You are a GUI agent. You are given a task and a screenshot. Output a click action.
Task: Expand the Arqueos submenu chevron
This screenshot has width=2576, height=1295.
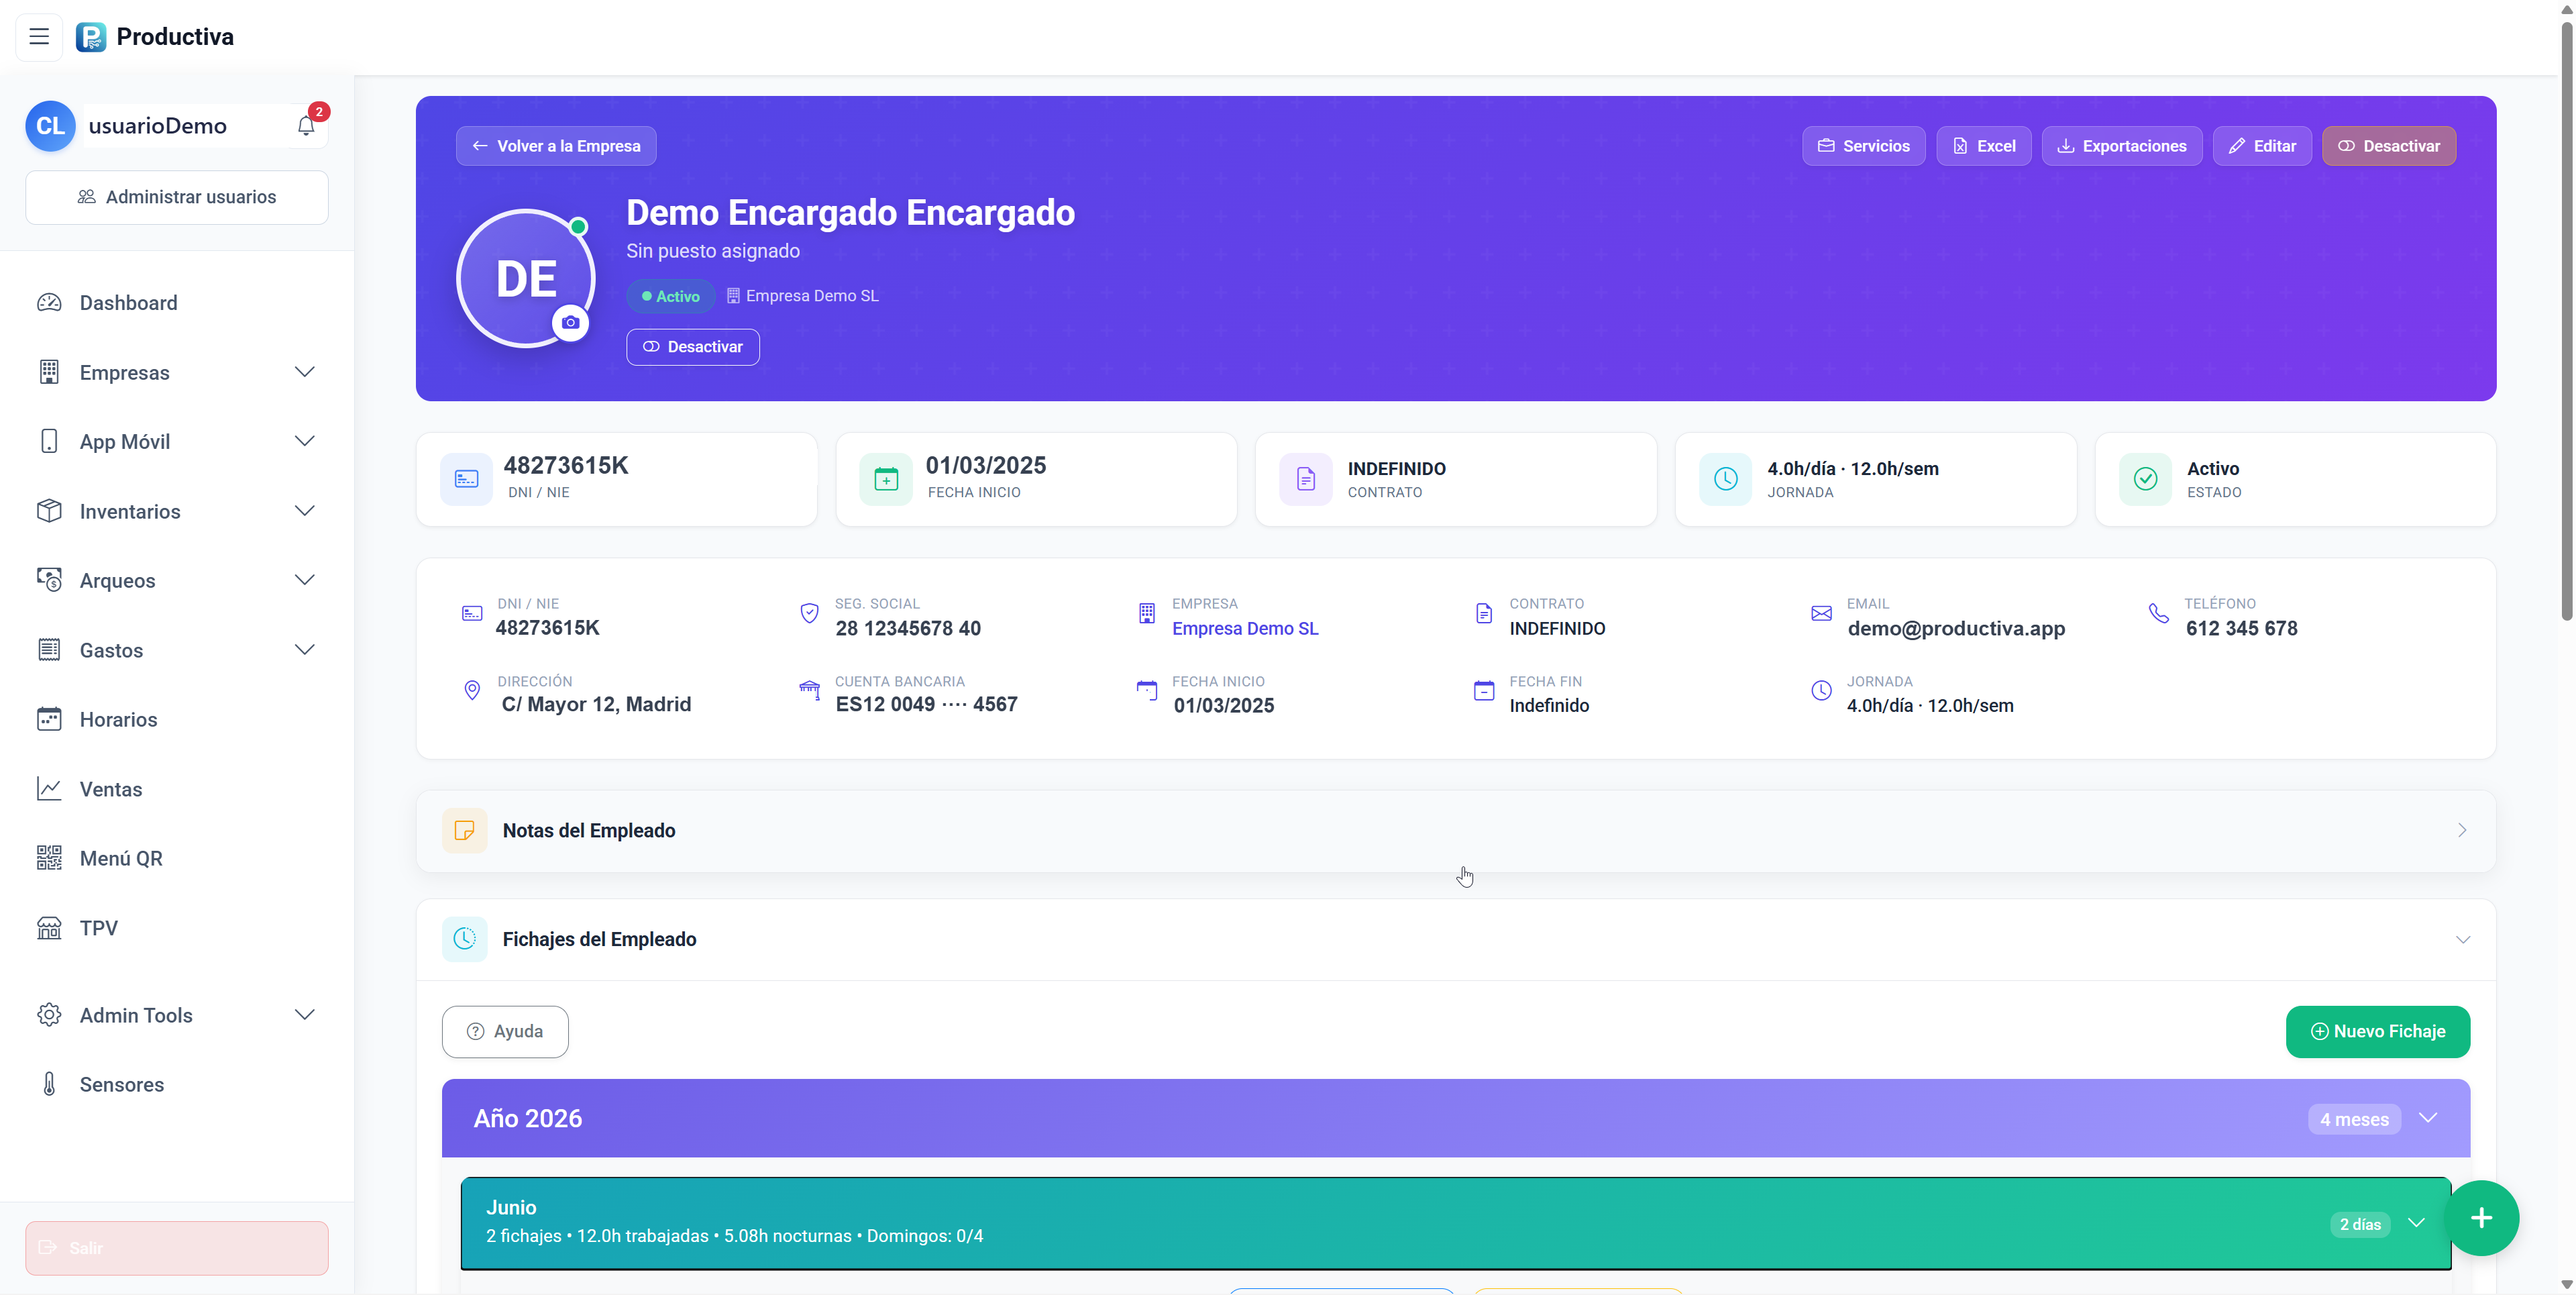[305, 580]
